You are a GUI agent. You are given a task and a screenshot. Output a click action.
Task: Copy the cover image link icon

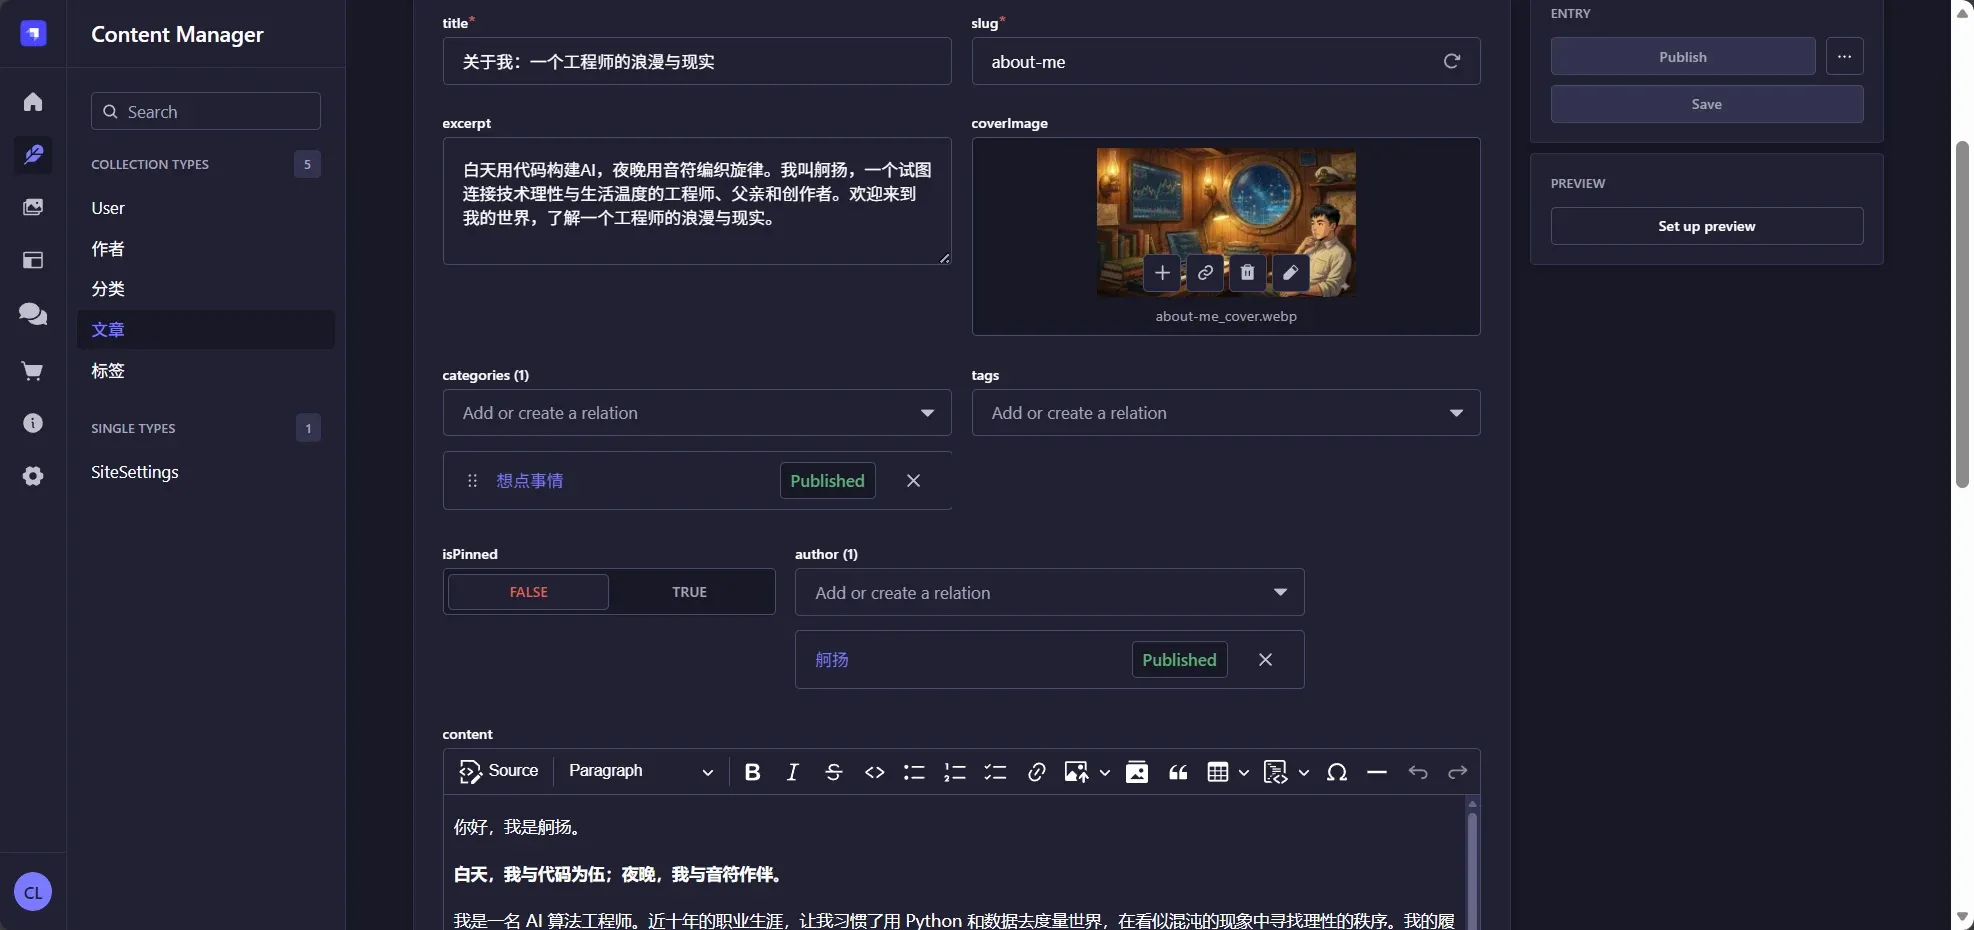pos(1204,272)
